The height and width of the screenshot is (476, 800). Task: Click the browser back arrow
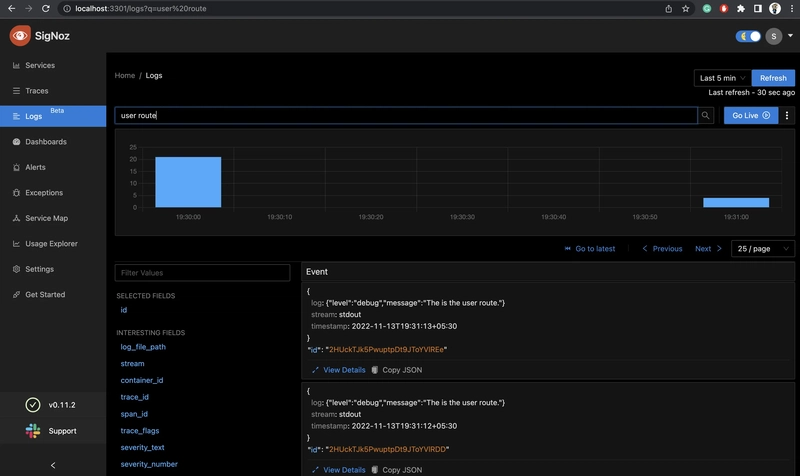click(11, 9)
